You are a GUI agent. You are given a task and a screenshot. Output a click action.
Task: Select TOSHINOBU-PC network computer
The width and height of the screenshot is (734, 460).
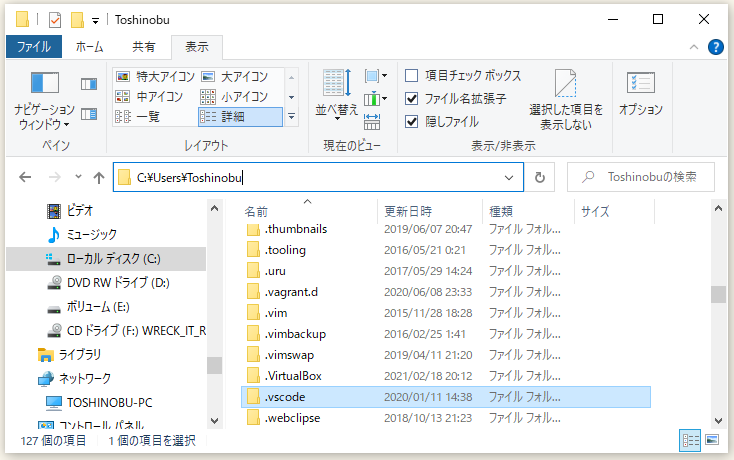click(x=99, y=402)
